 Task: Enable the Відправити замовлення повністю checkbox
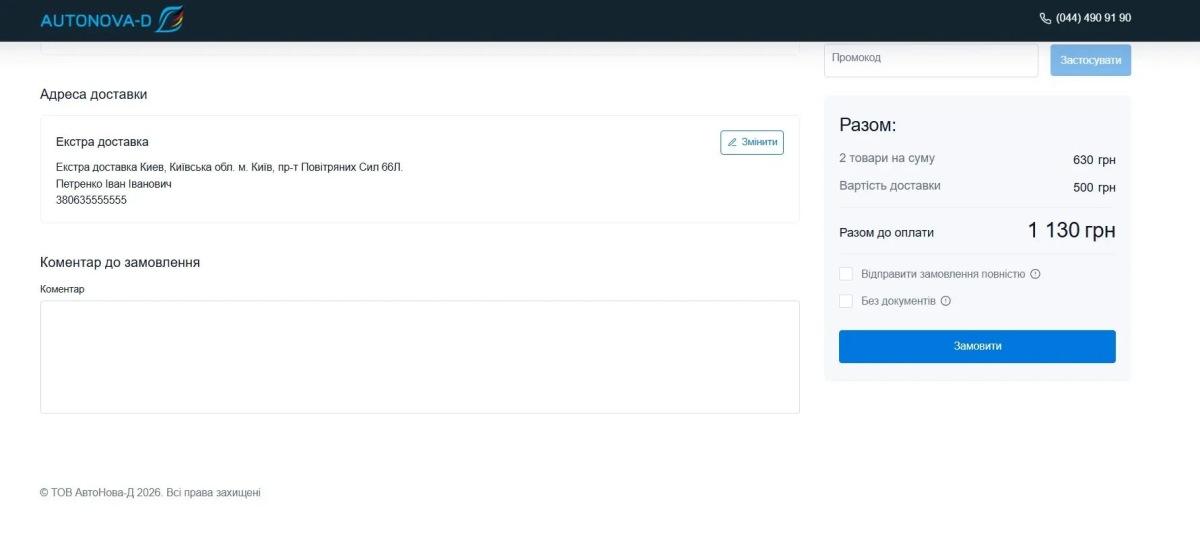846,274
